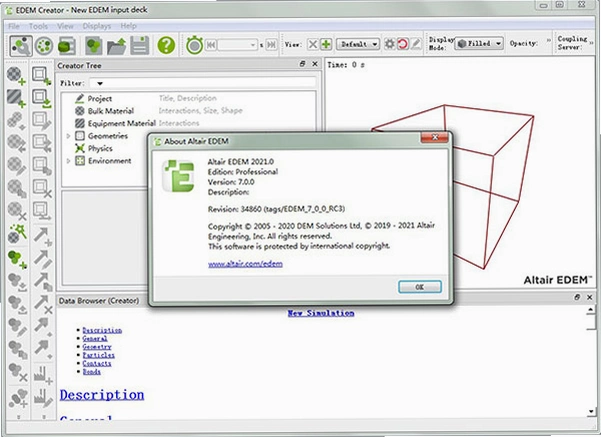The width and height of the screenshot is (601, 437).
Task: Select the Bulk Material tree item
Action: [111, 111]
